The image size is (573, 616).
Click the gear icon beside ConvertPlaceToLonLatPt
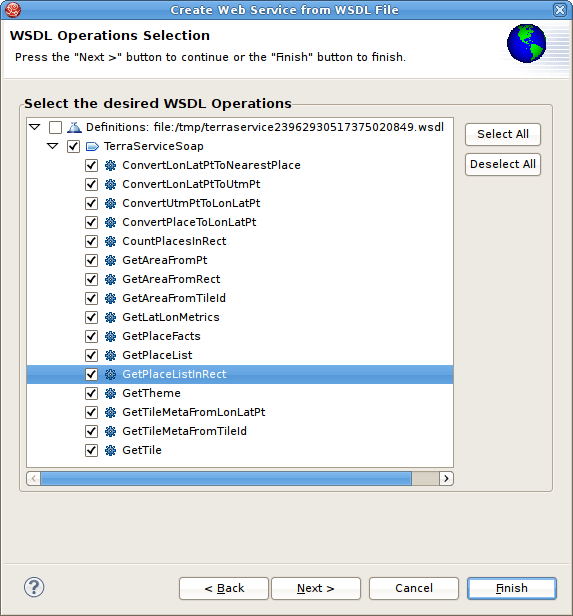110,222
